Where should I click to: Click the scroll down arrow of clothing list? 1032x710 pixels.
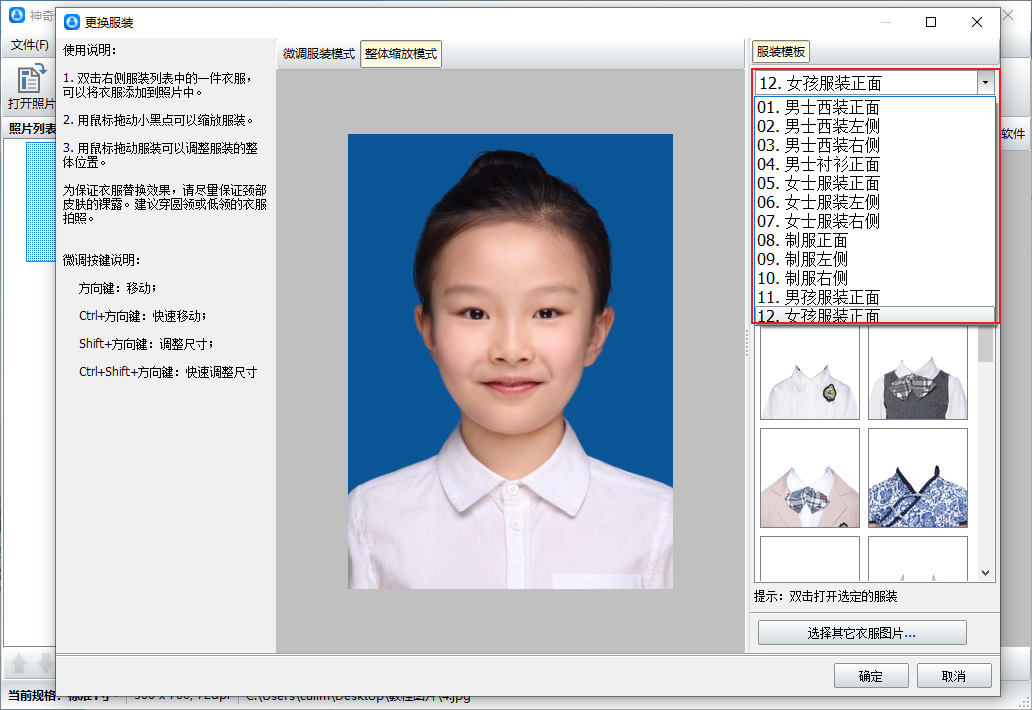click(x=985, y=573)
